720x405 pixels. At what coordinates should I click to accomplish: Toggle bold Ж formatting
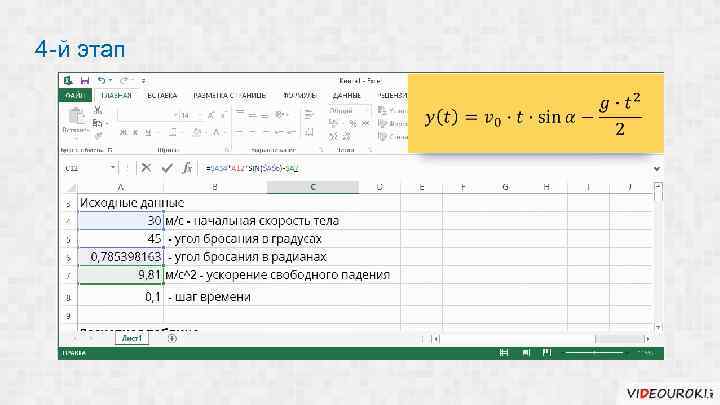click(x=123, y=133)
